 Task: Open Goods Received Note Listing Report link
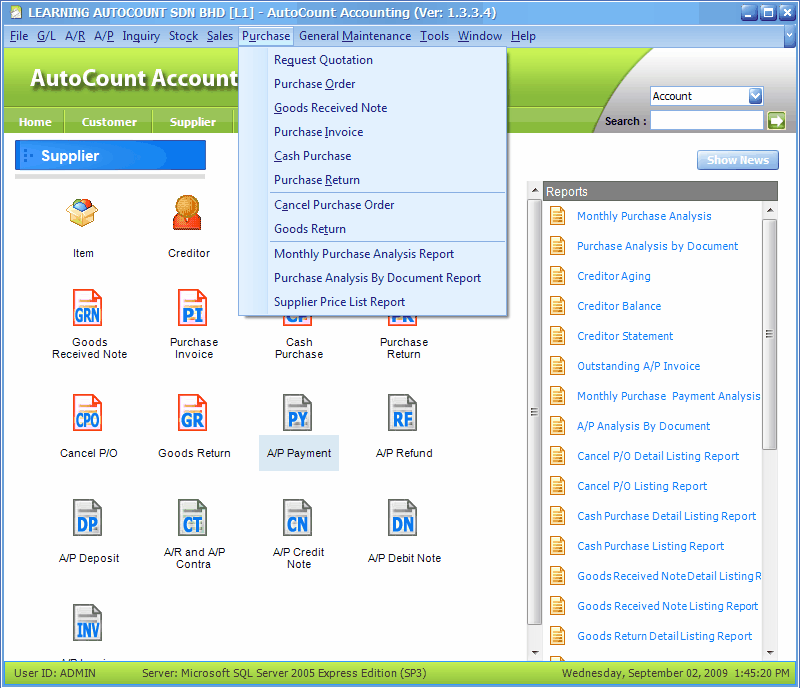pyautogui.click(x=667, y=606)
